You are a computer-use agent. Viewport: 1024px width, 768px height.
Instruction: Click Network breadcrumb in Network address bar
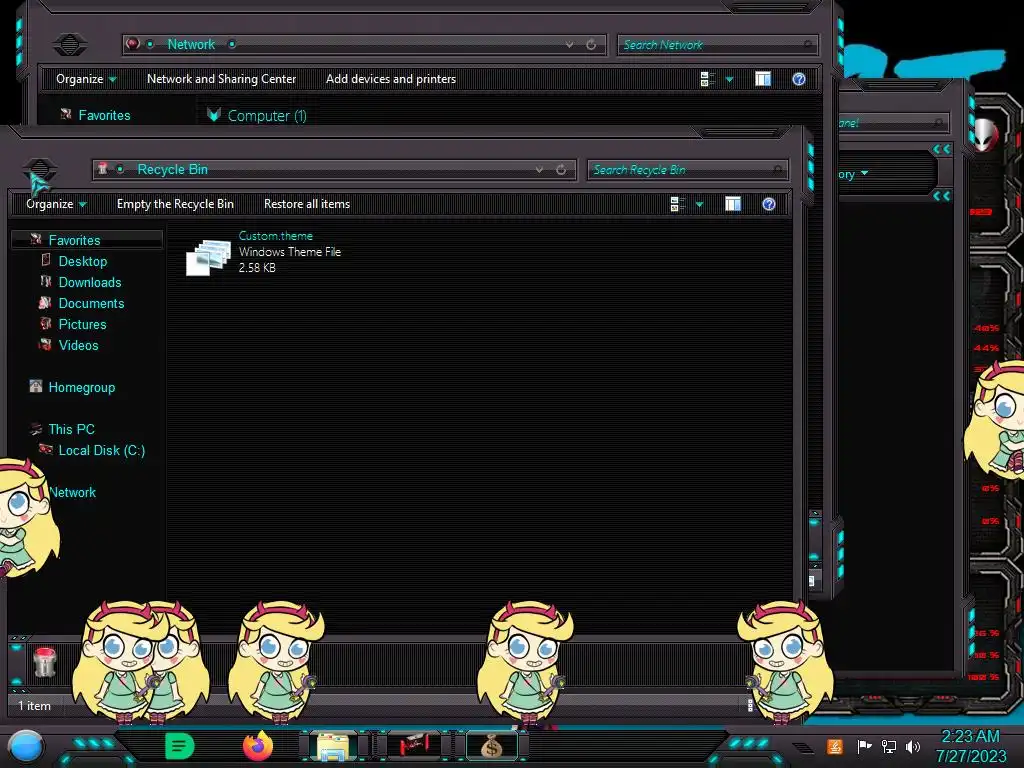point(191,44)
